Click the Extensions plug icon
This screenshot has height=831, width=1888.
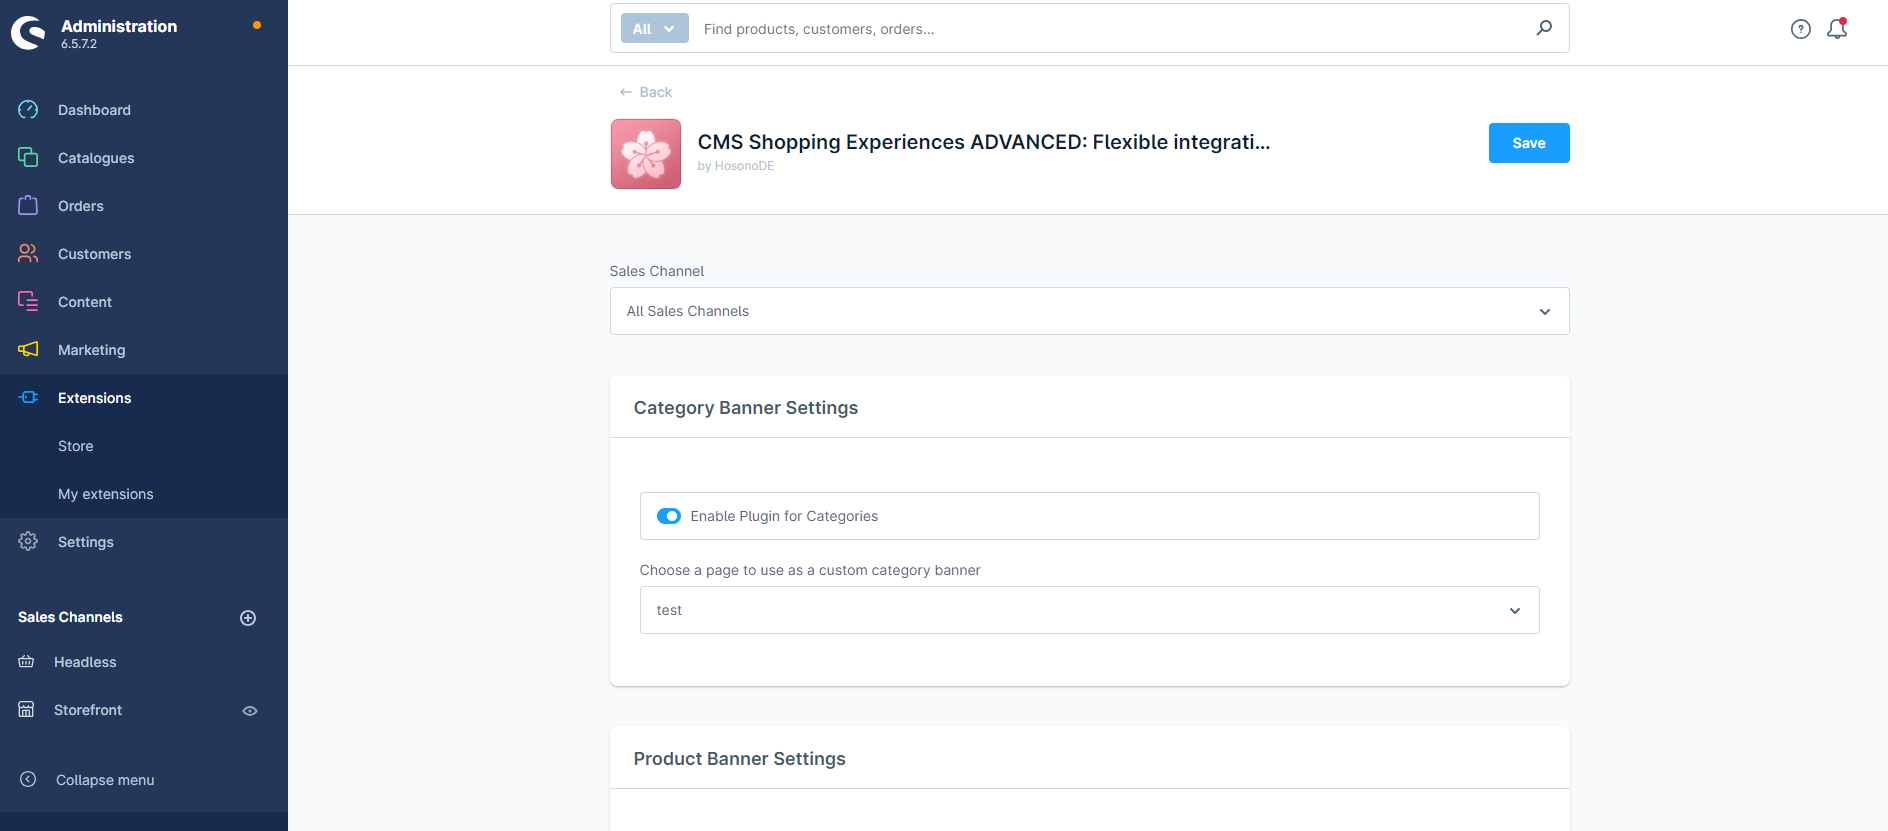click(28, 397)
